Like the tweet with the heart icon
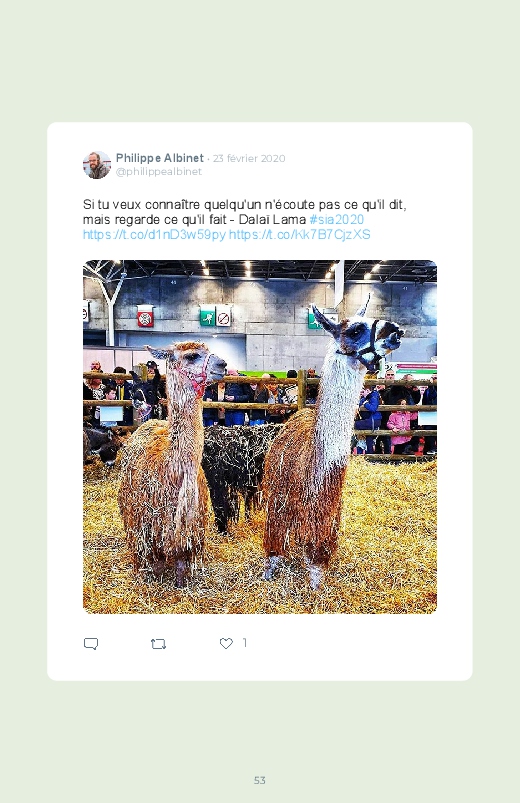The height and width of the screenshot is (803, 520). click(226, 643)
